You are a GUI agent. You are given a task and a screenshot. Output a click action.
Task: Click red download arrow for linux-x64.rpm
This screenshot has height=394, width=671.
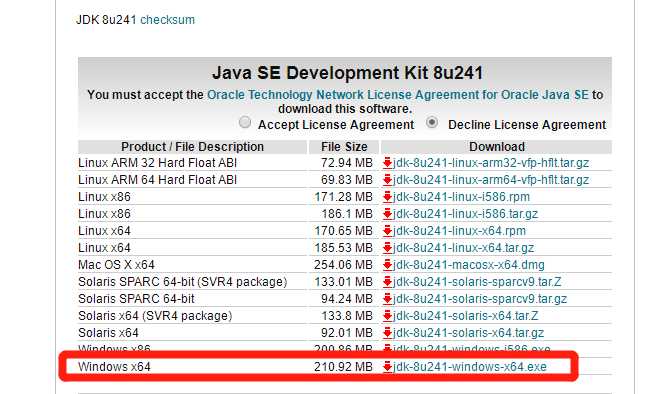coord(387,231)
